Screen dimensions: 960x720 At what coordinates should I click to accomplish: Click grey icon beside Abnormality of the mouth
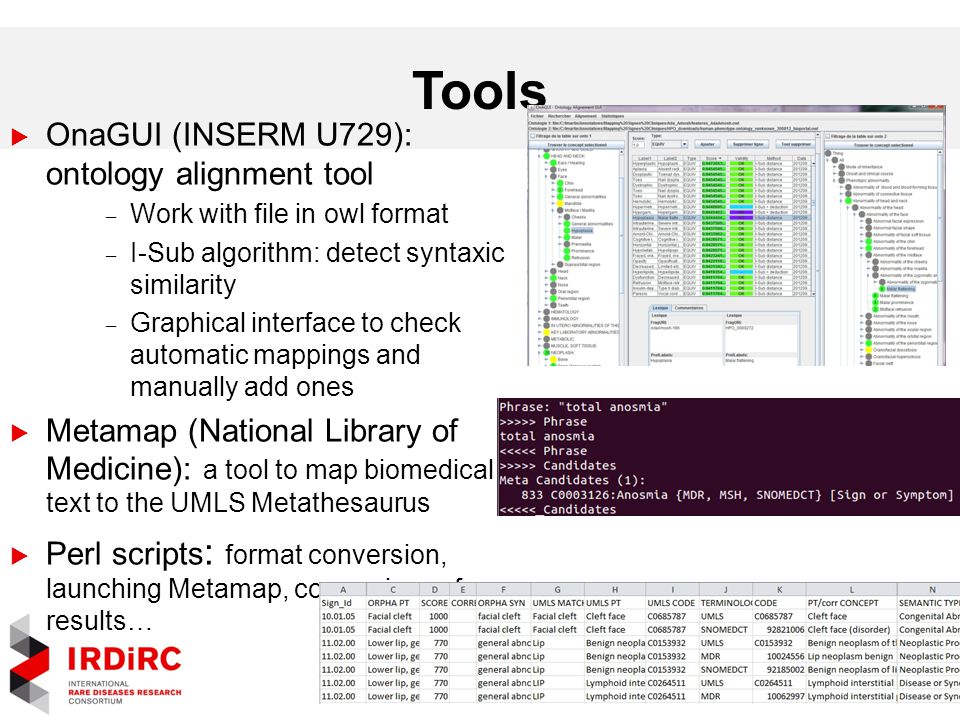pos(868,316)
